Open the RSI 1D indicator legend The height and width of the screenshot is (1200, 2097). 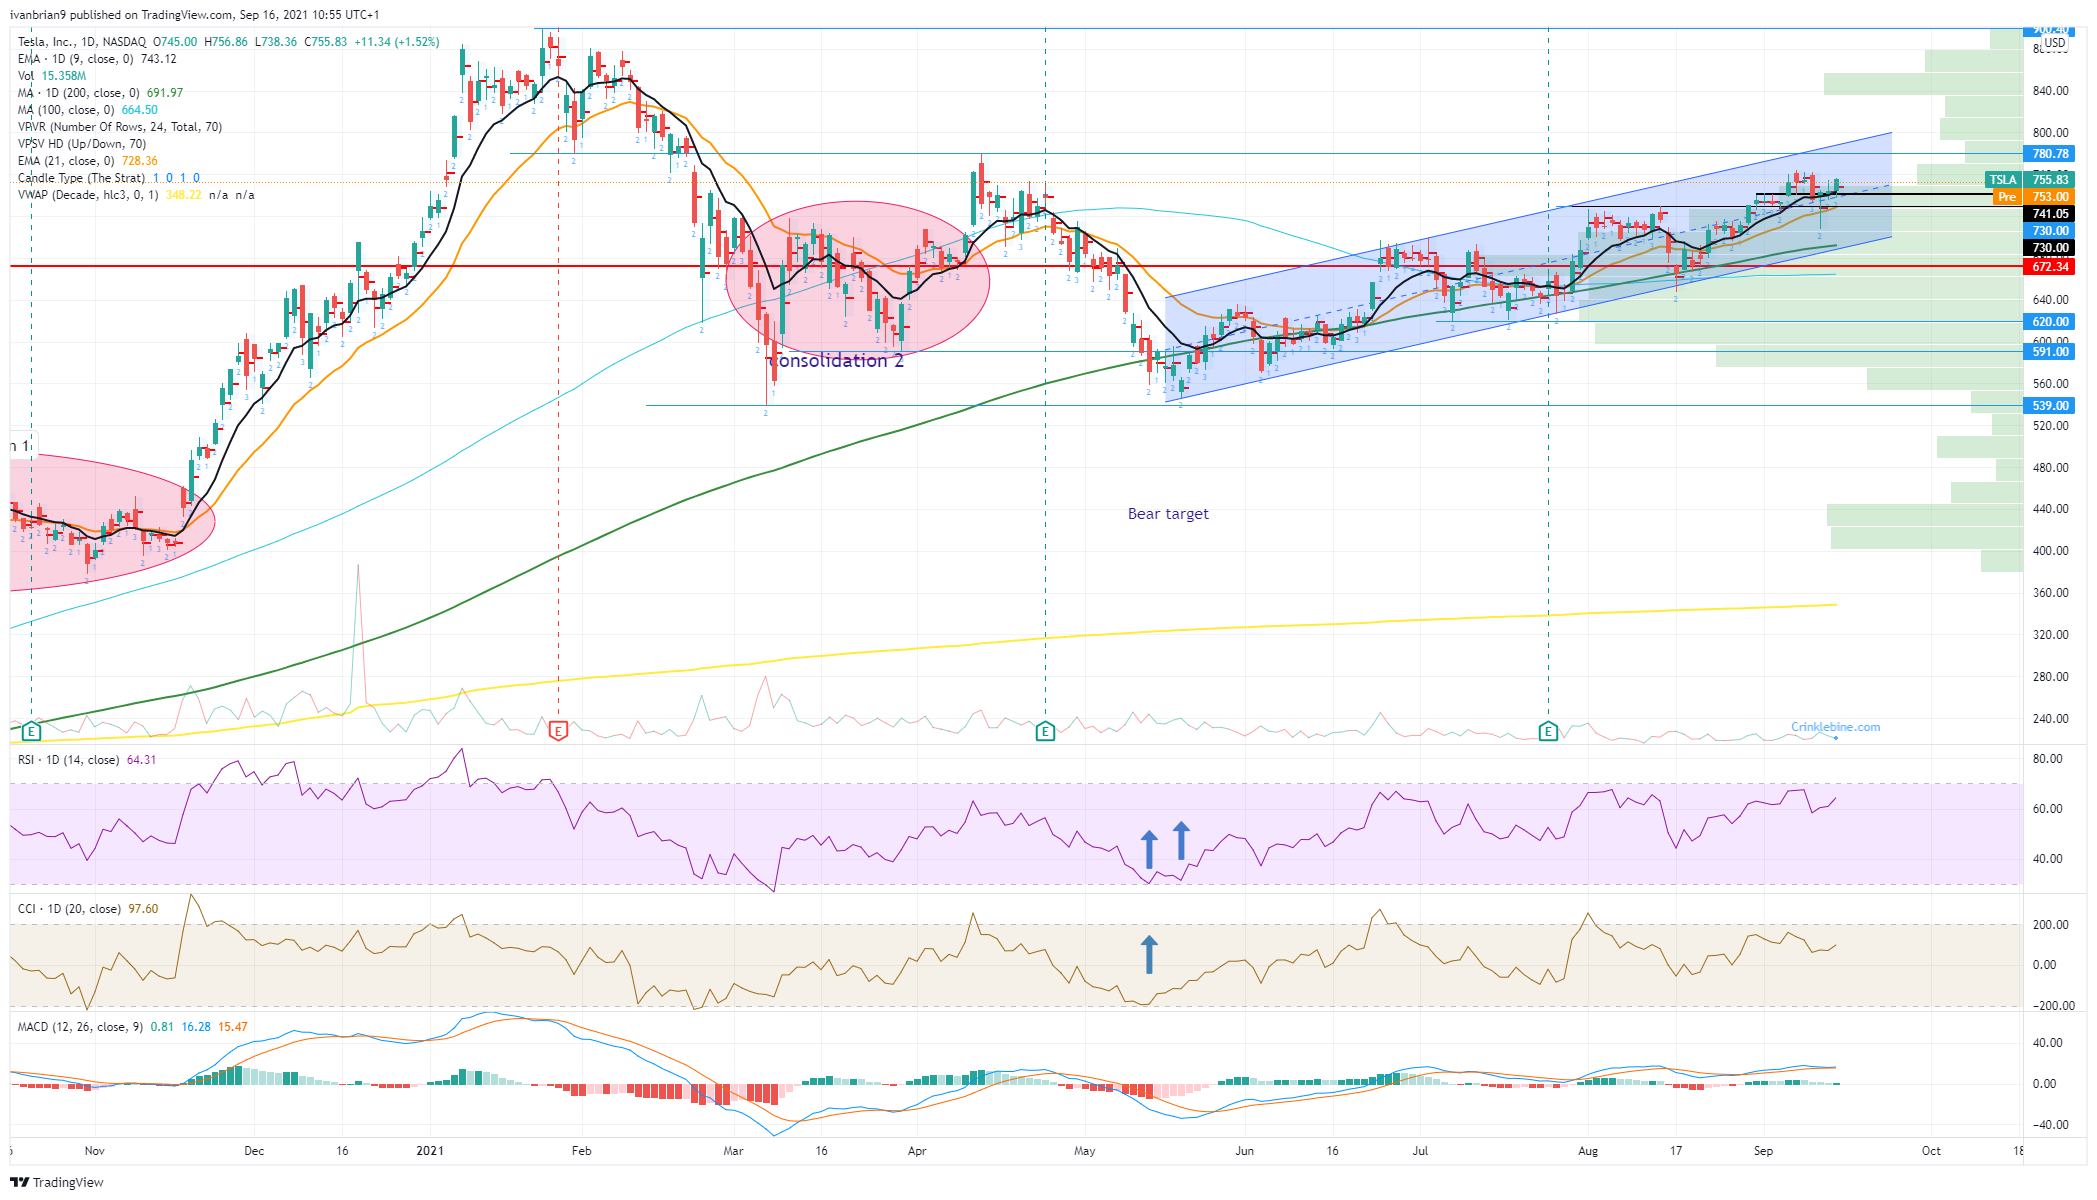click(x=68, y=760)
